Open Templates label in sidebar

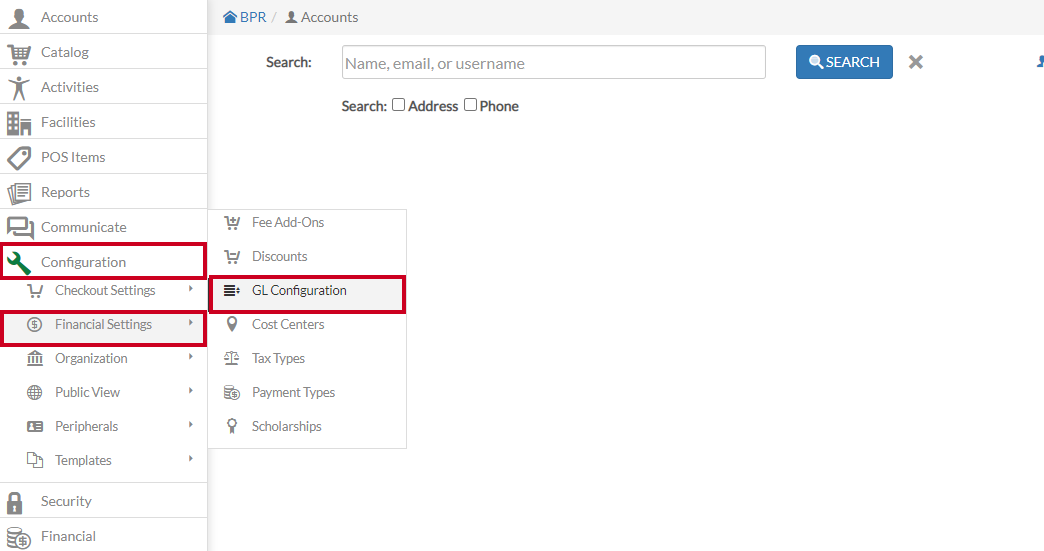coord(83,460)
